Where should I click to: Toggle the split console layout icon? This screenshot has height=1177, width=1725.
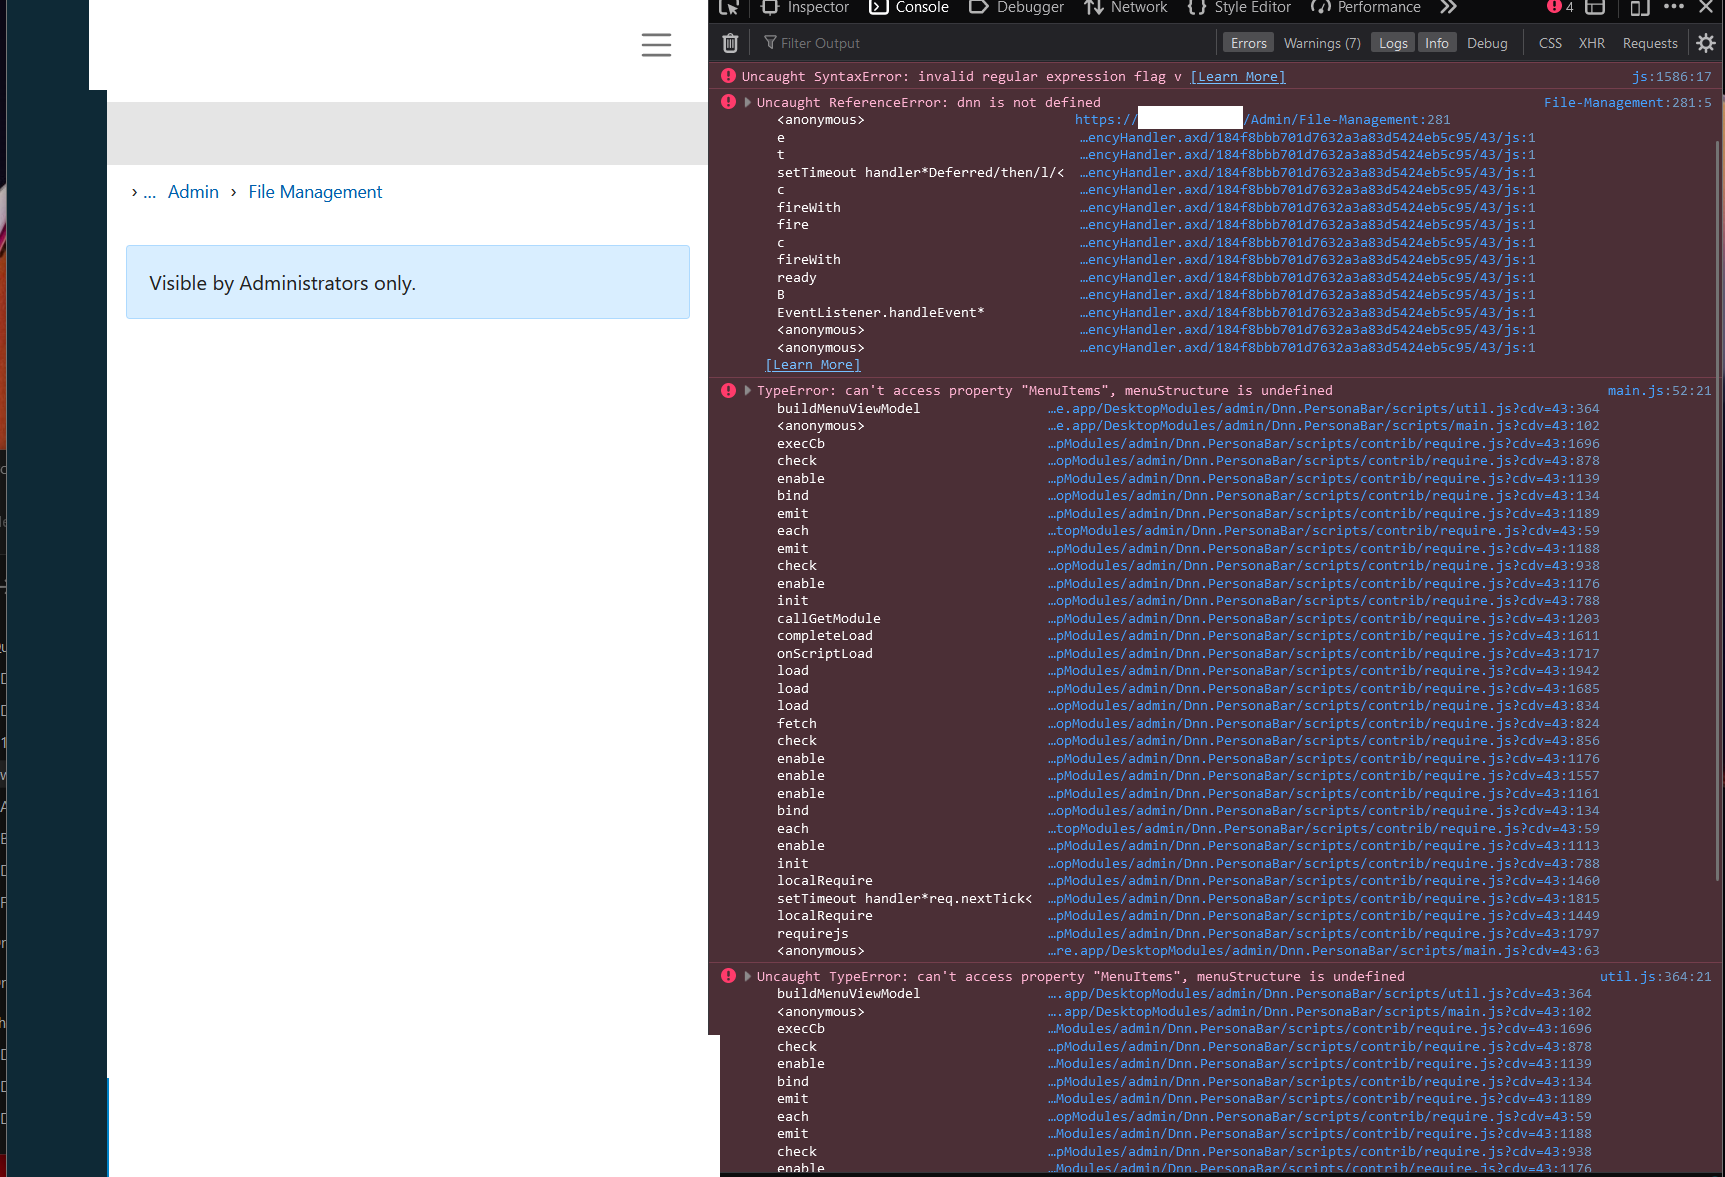1594,8
